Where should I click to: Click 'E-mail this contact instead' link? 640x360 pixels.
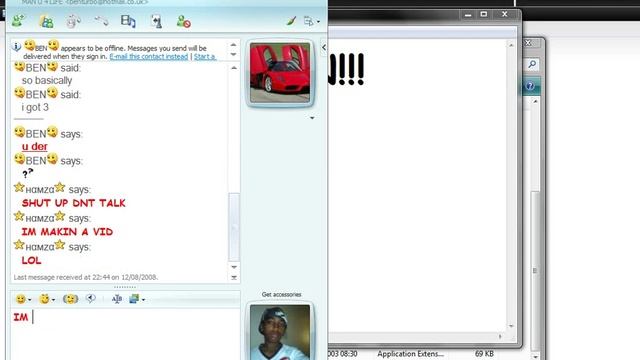pos(149,56)
